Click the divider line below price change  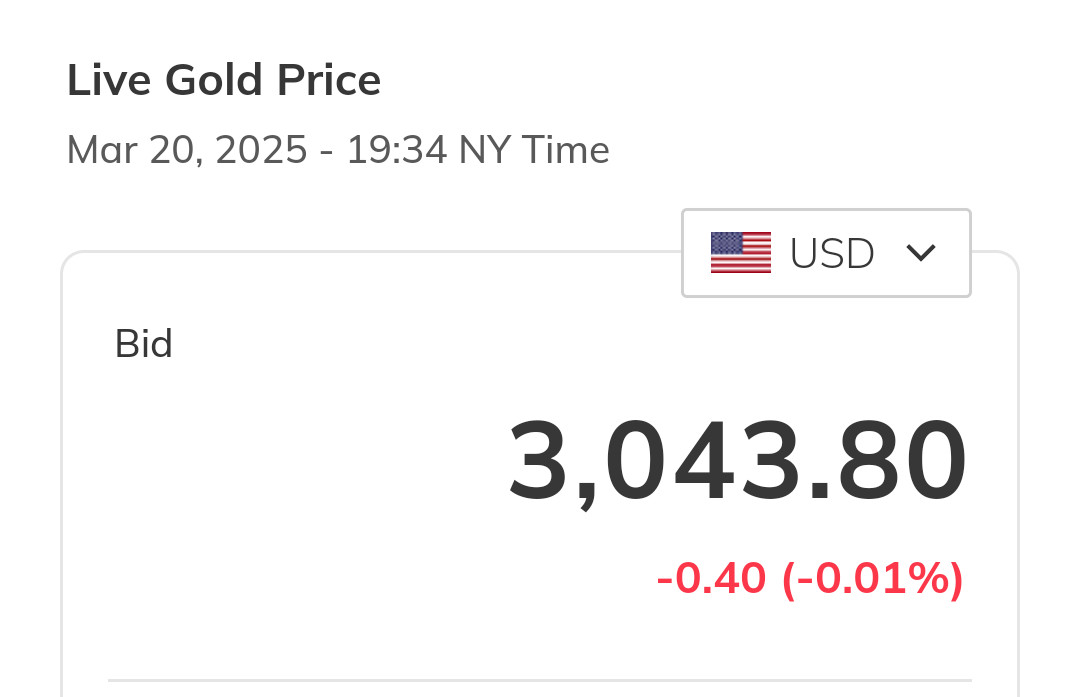pyautogui.click(x=540, y=680)
